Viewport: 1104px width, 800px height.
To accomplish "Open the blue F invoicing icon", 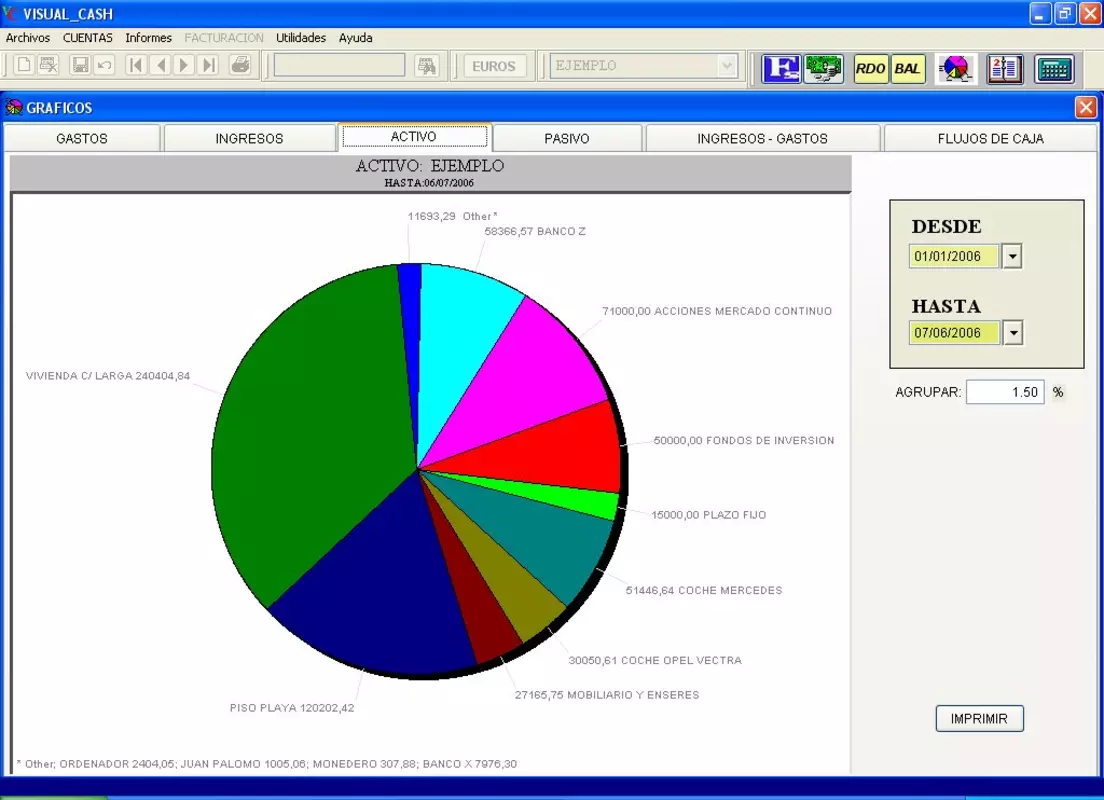I will [781, 68].
